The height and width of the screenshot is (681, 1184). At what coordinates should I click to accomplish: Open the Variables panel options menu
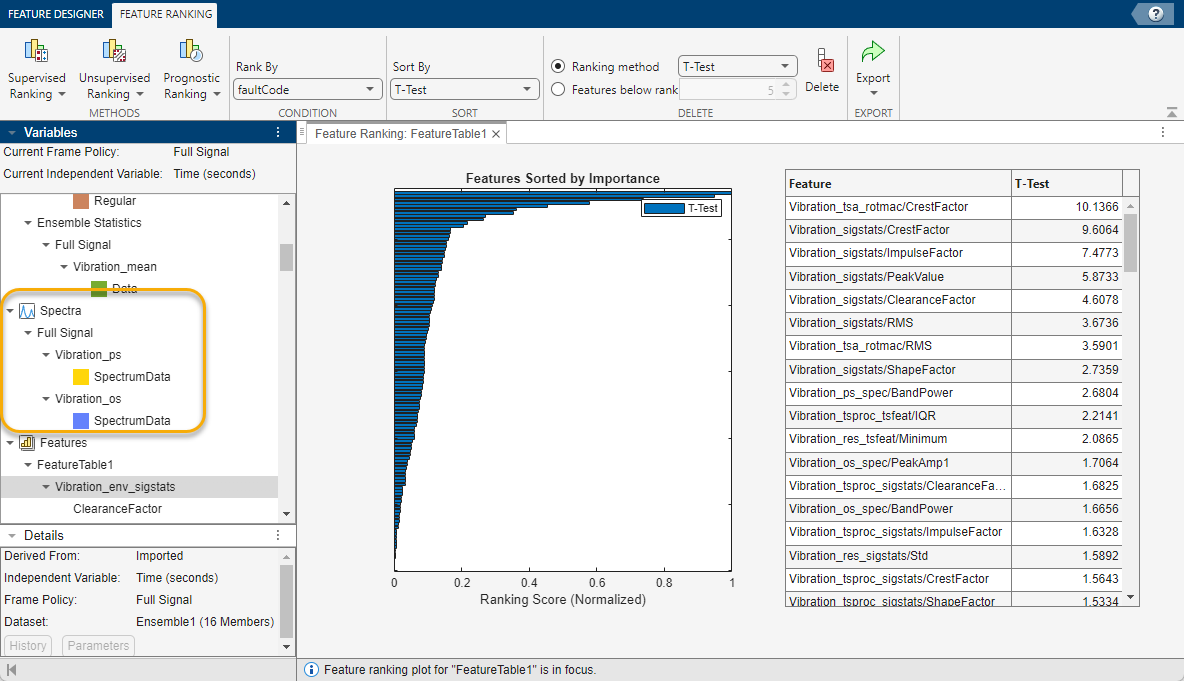[278, 132]
